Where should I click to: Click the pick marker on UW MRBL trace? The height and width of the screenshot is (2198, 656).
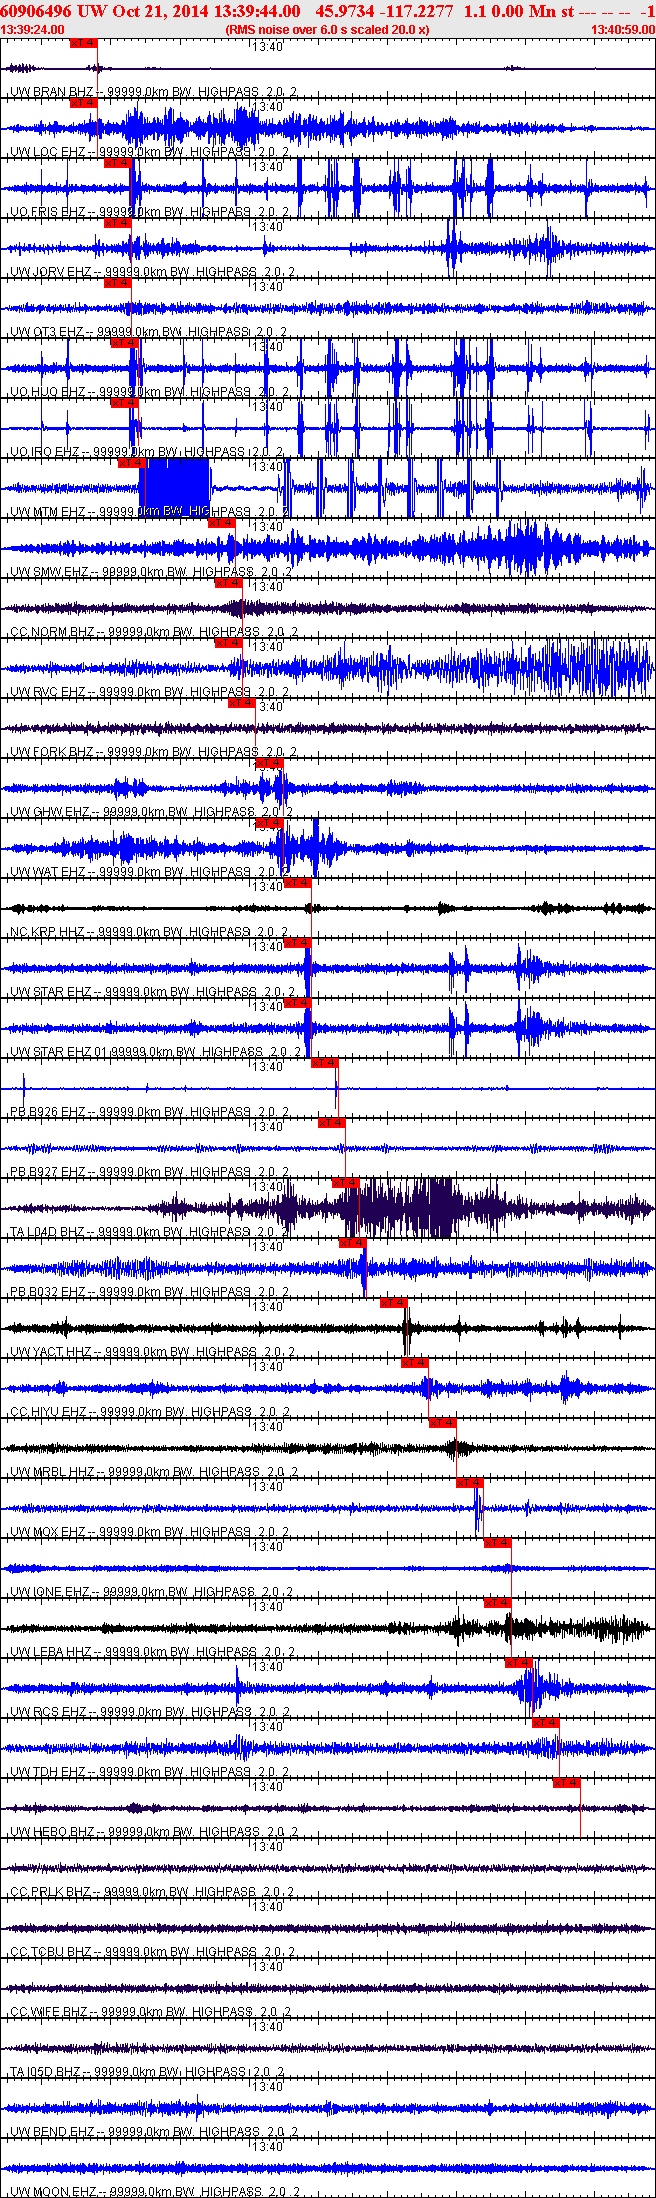point(443,1423)
